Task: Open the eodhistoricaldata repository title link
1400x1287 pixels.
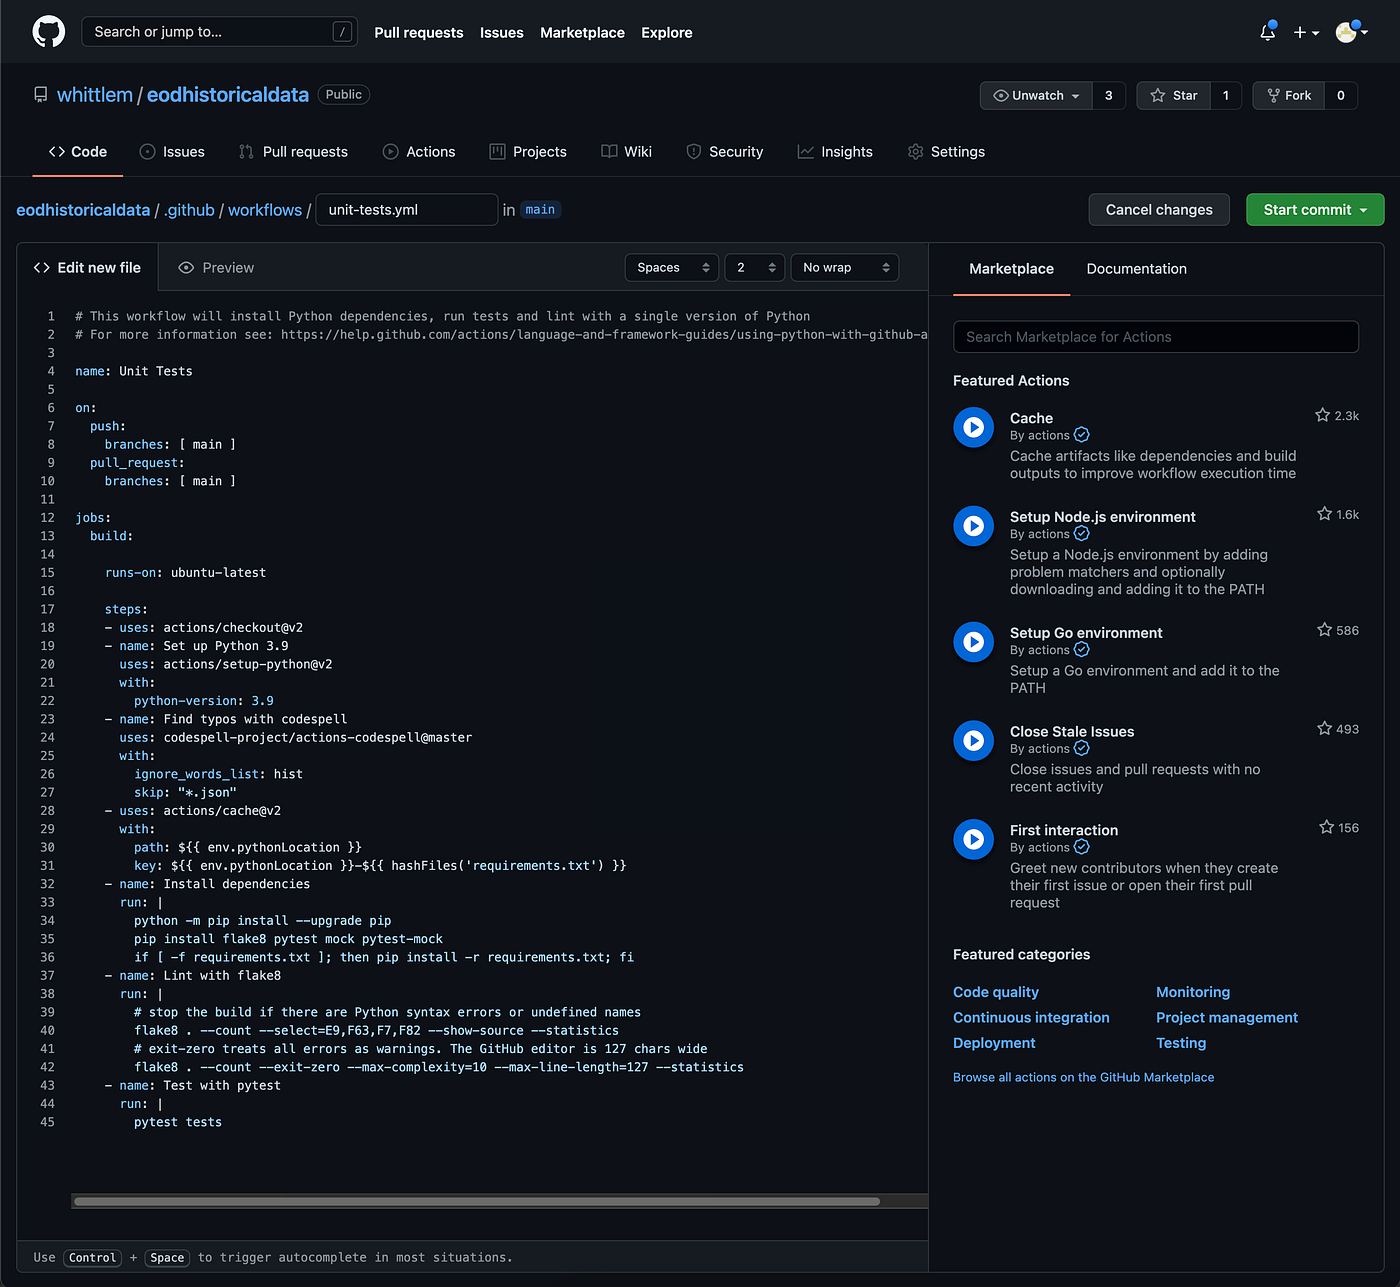Action: pos(228,95)
